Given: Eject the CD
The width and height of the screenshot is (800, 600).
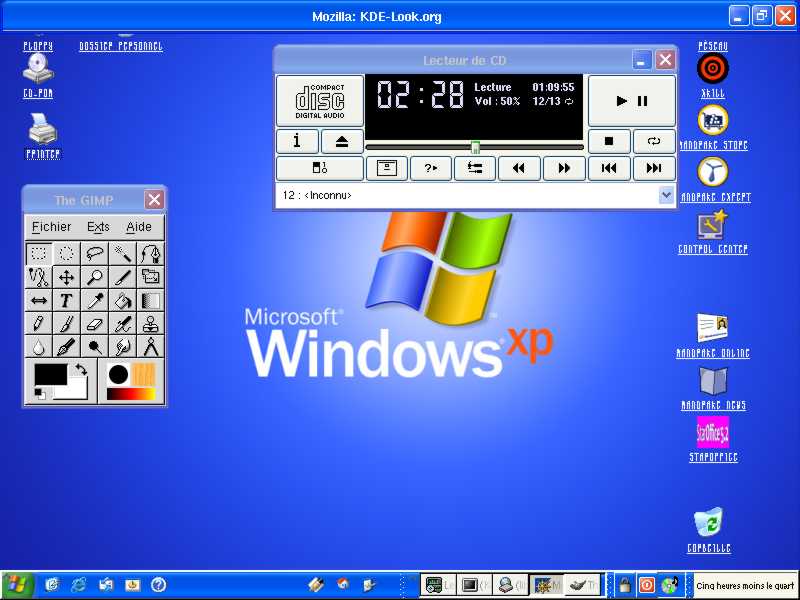Looking at the screenshot, I should (x=342, y=141).
